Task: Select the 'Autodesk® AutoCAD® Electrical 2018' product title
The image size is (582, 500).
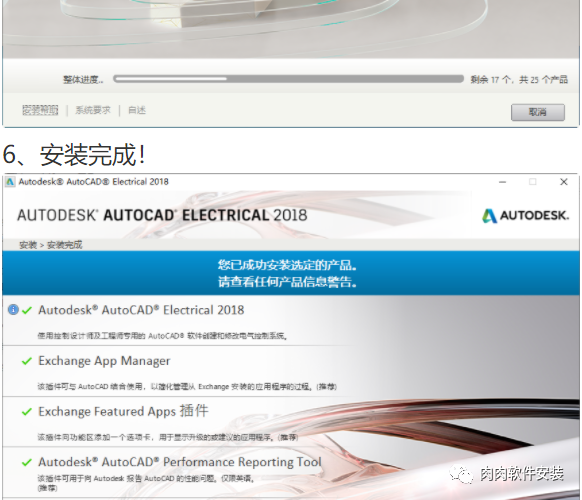Action: pos(141,310)
